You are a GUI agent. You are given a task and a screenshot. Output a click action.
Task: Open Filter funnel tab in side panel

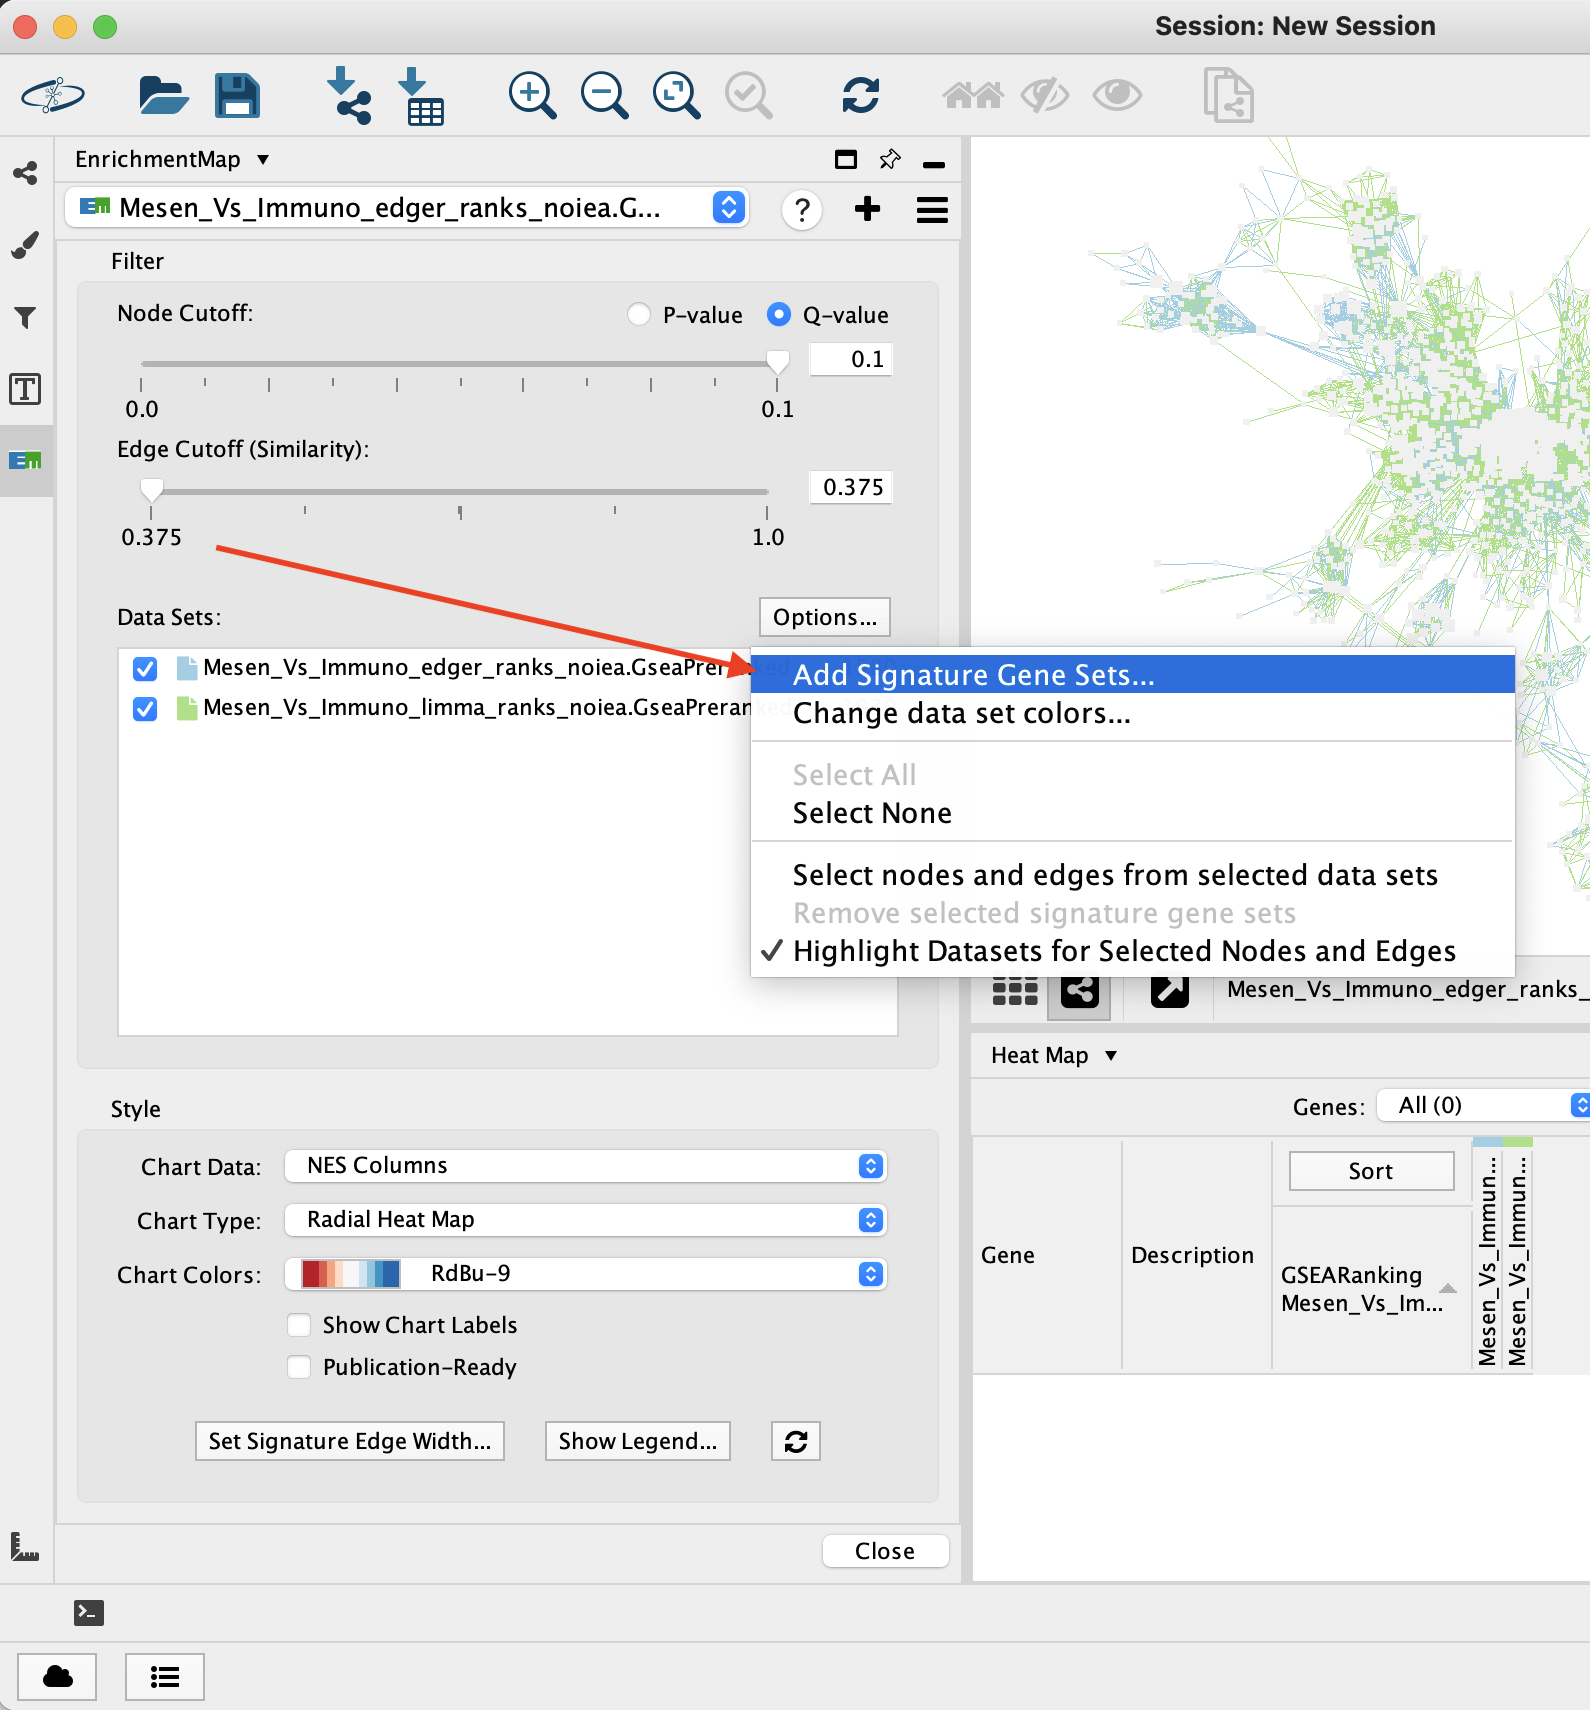pos(25,317)
